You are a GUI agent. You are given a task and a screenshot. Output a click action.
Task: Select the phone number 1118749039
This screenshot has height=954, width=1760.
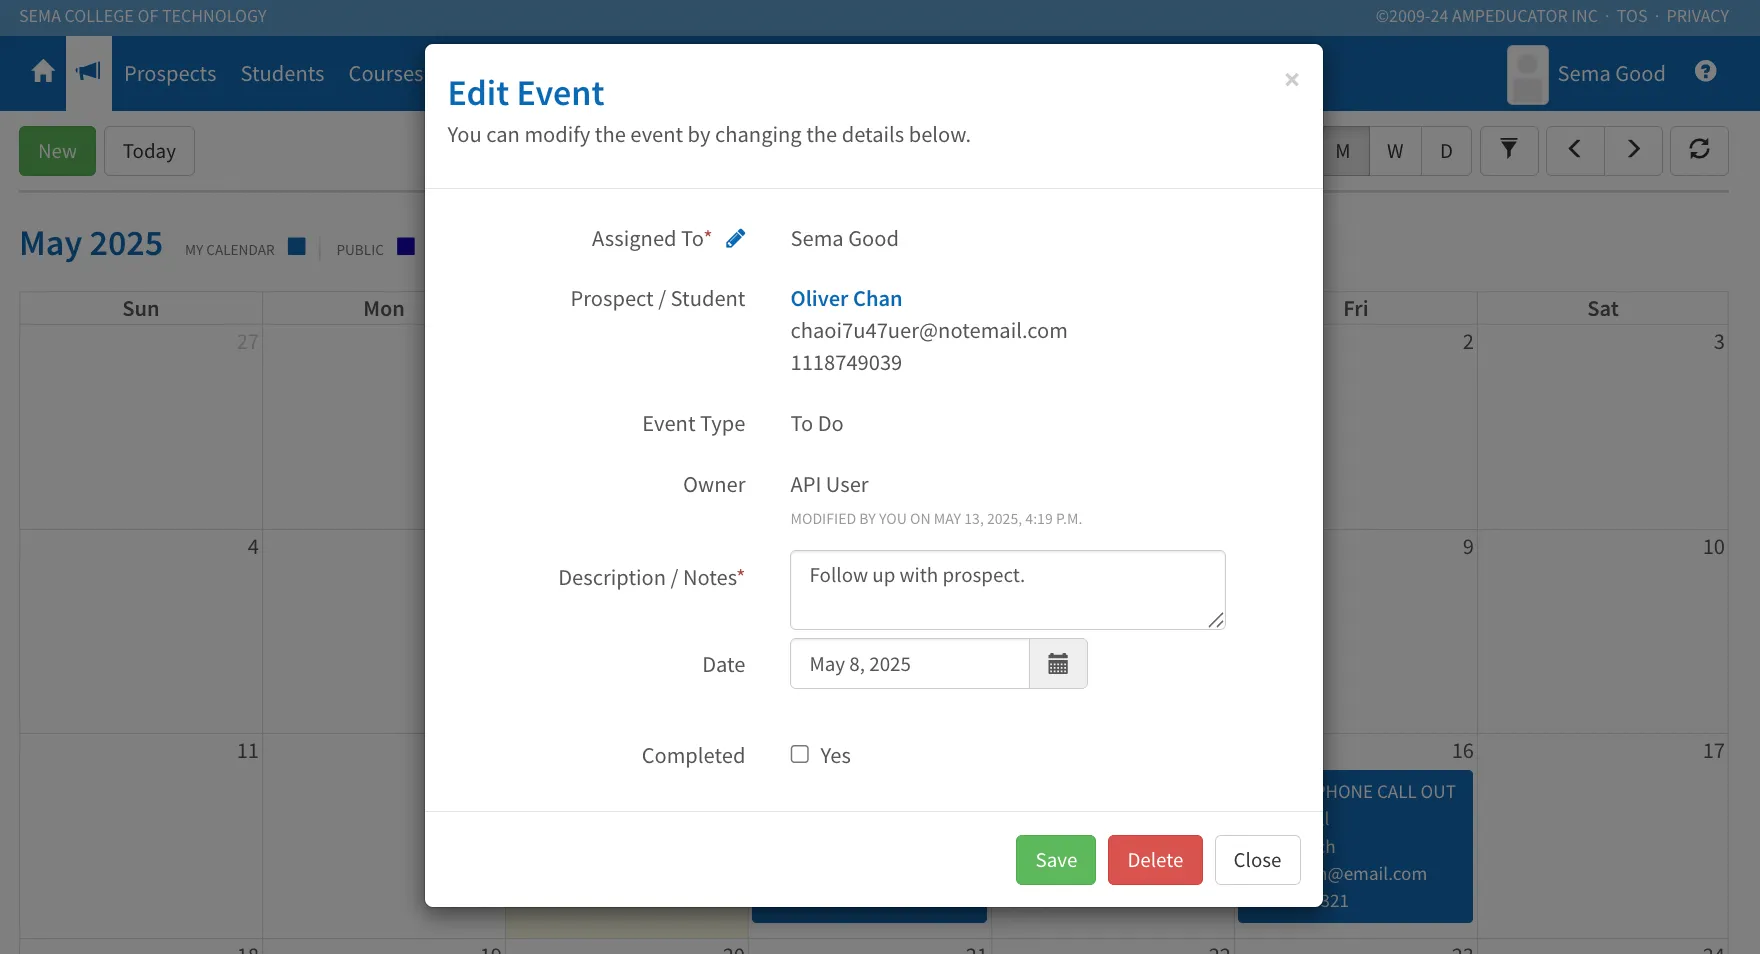[846, 363]
